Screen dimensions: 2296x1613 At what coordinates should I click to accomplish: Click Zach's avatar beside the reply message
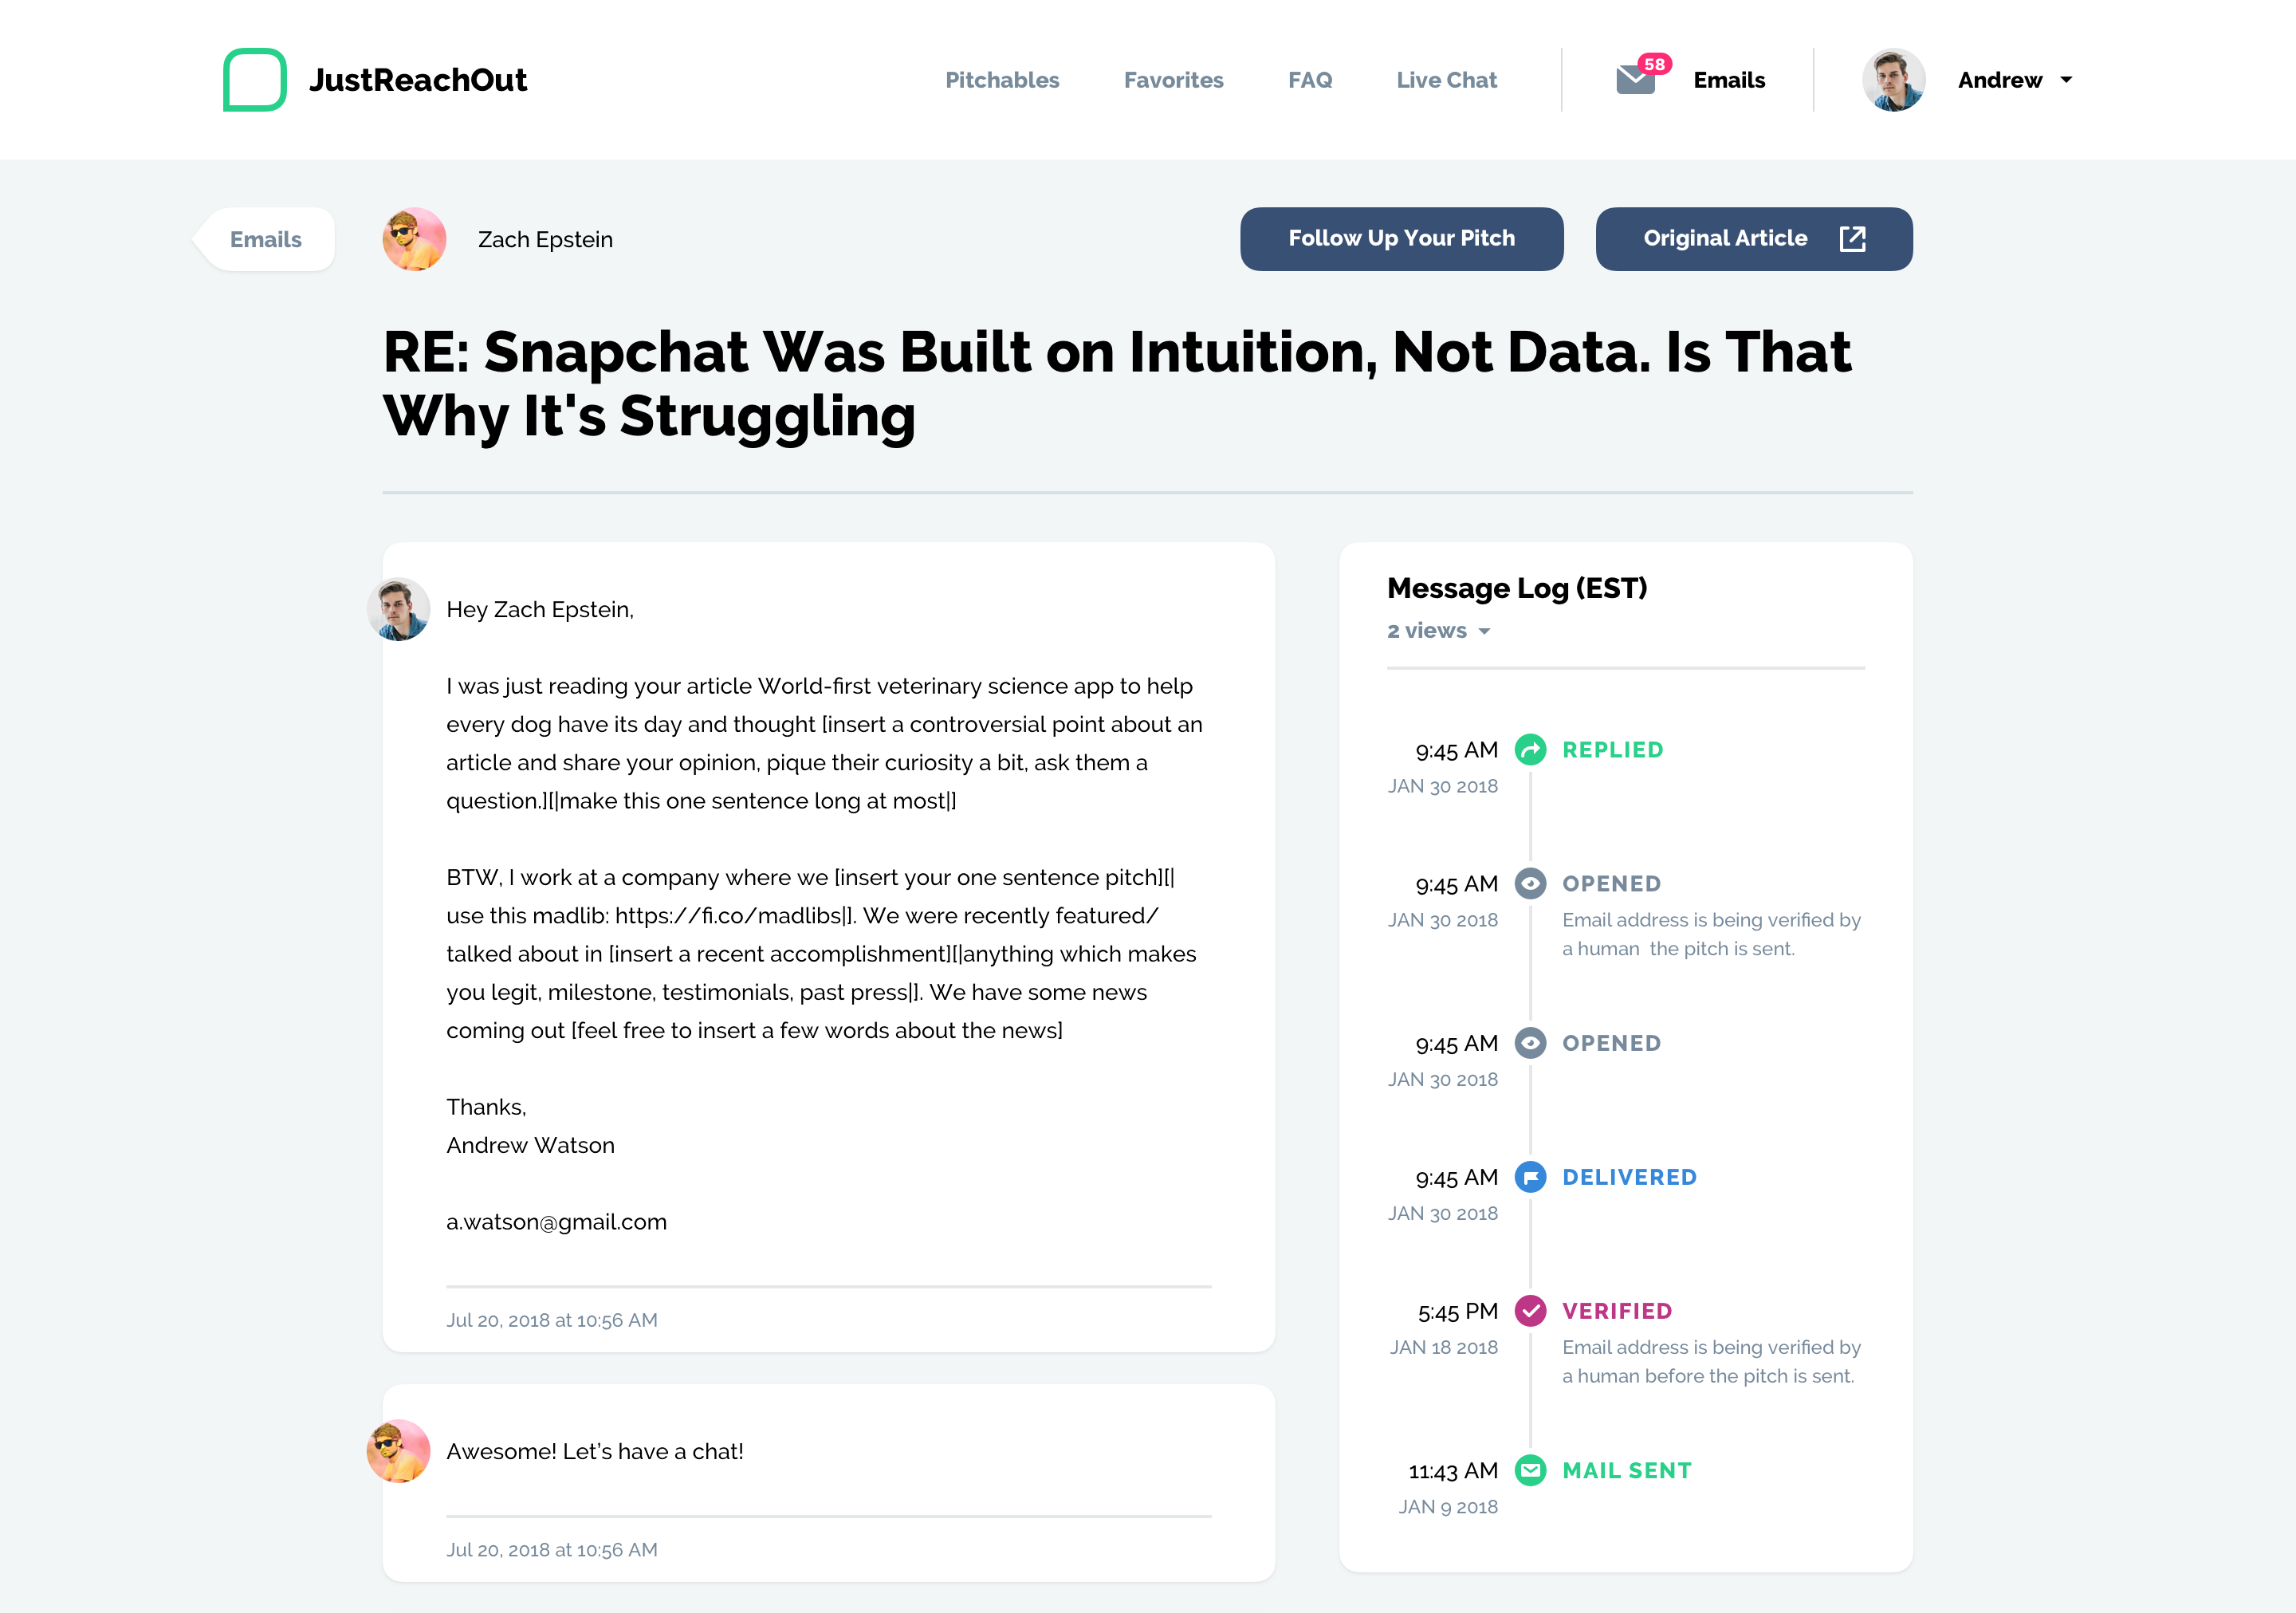(399, 1451)
